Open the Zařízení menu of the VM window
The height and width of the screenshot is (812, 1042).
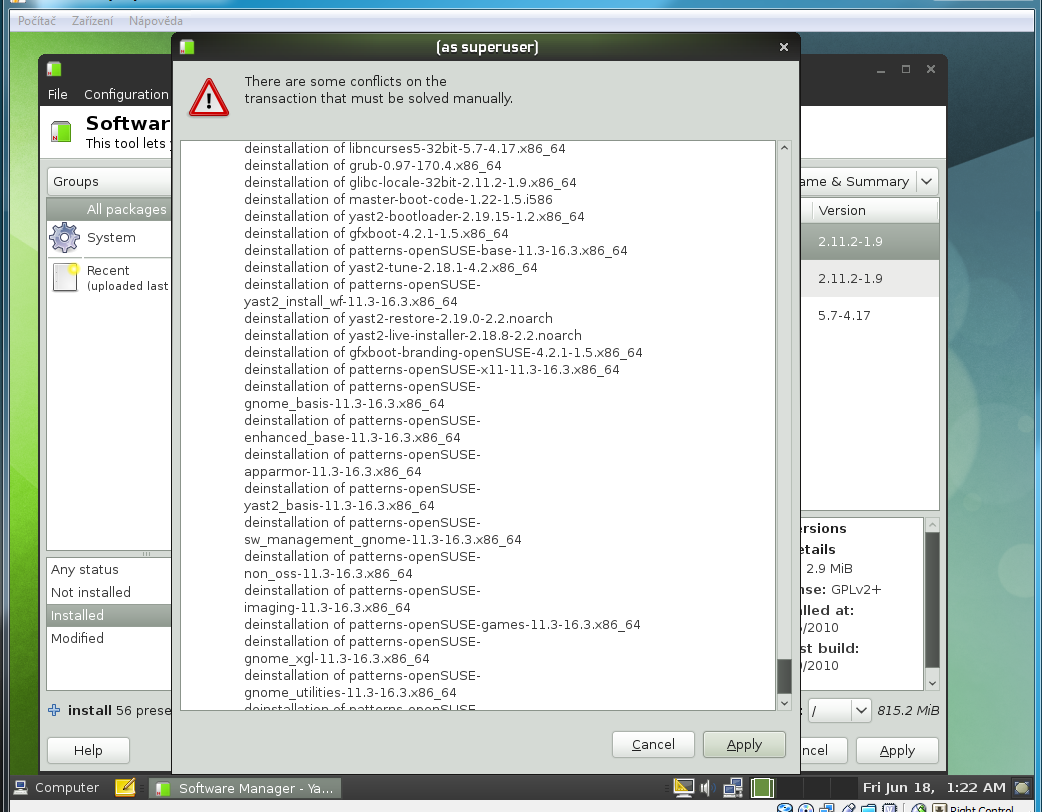click(92, 21)
